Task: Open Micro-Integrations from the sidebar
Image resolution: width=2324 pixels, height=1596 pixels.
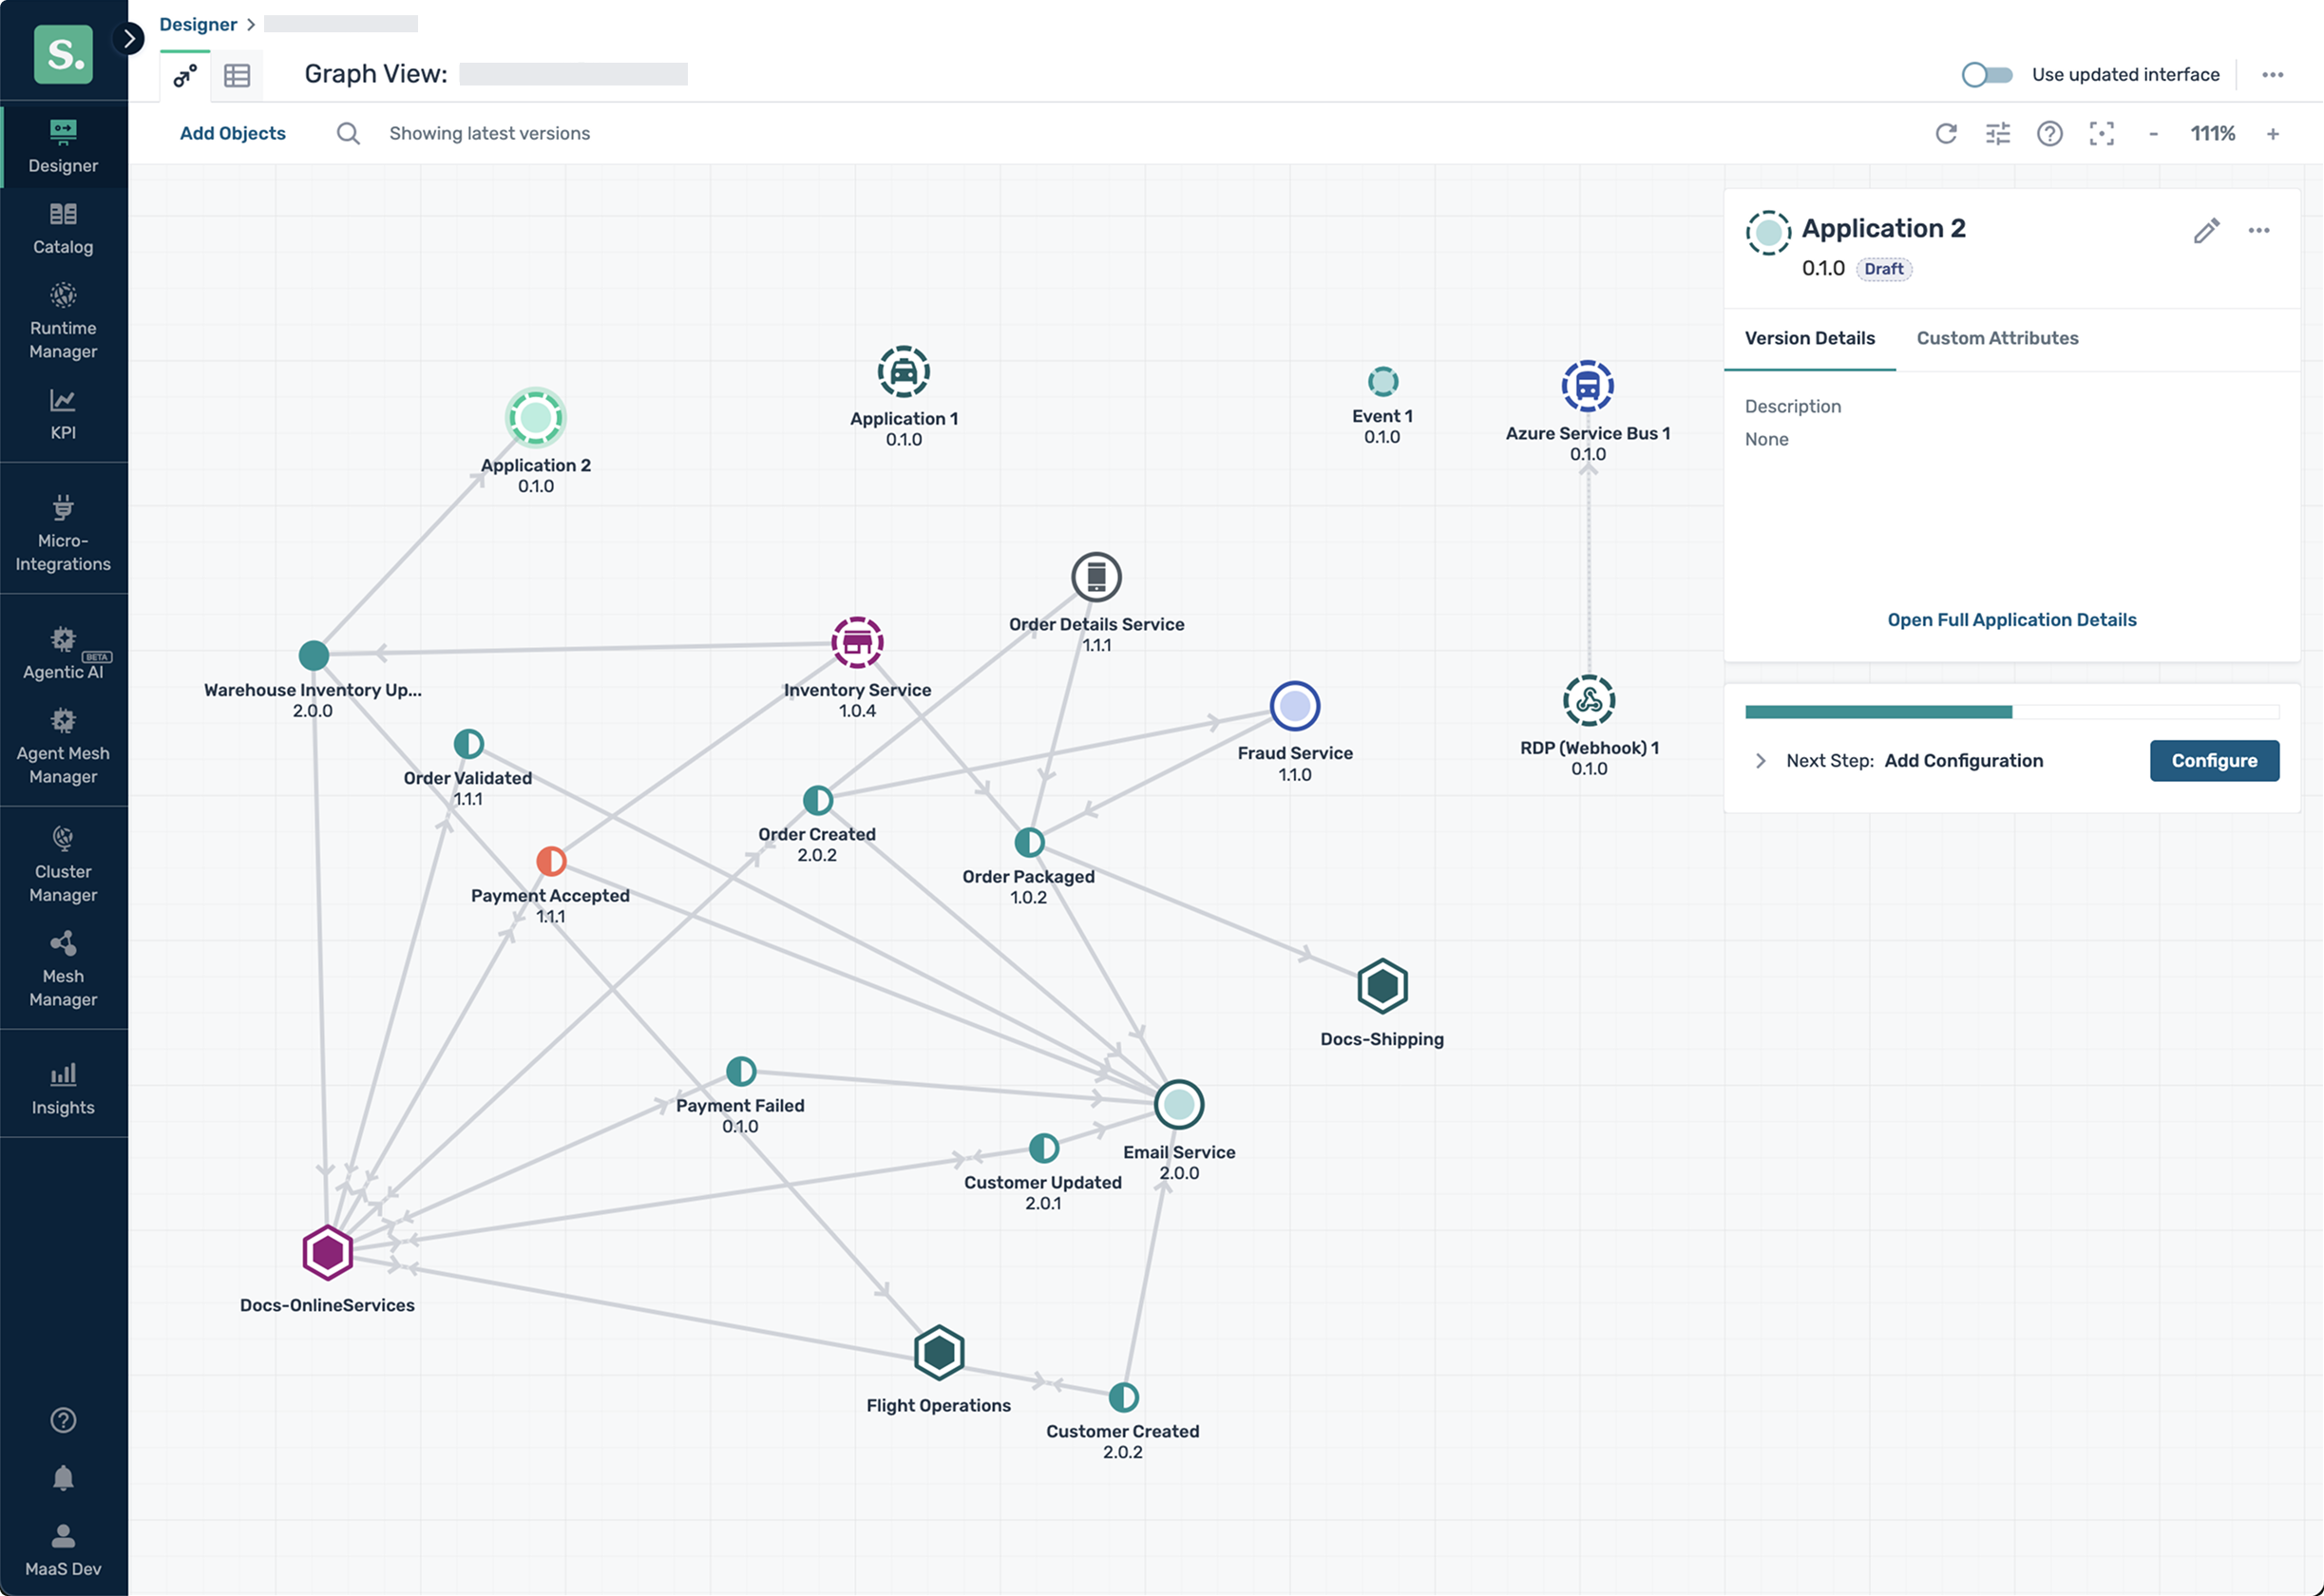Action: click(x=63, y=528)
